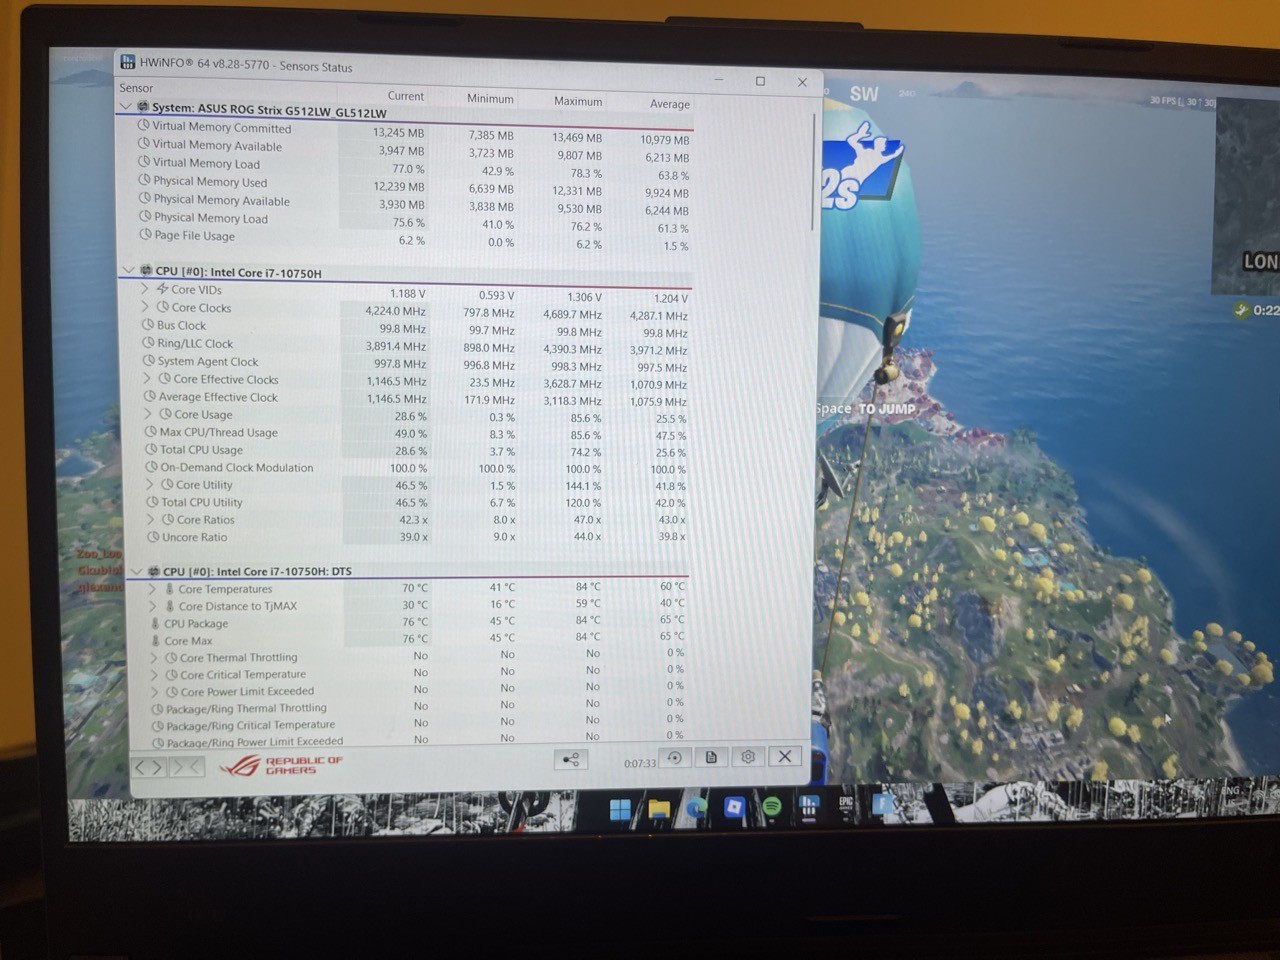This screenshot has width=1280, height=960.
Task: Expand the Core Usage row
Action: (x=149, y=413)
